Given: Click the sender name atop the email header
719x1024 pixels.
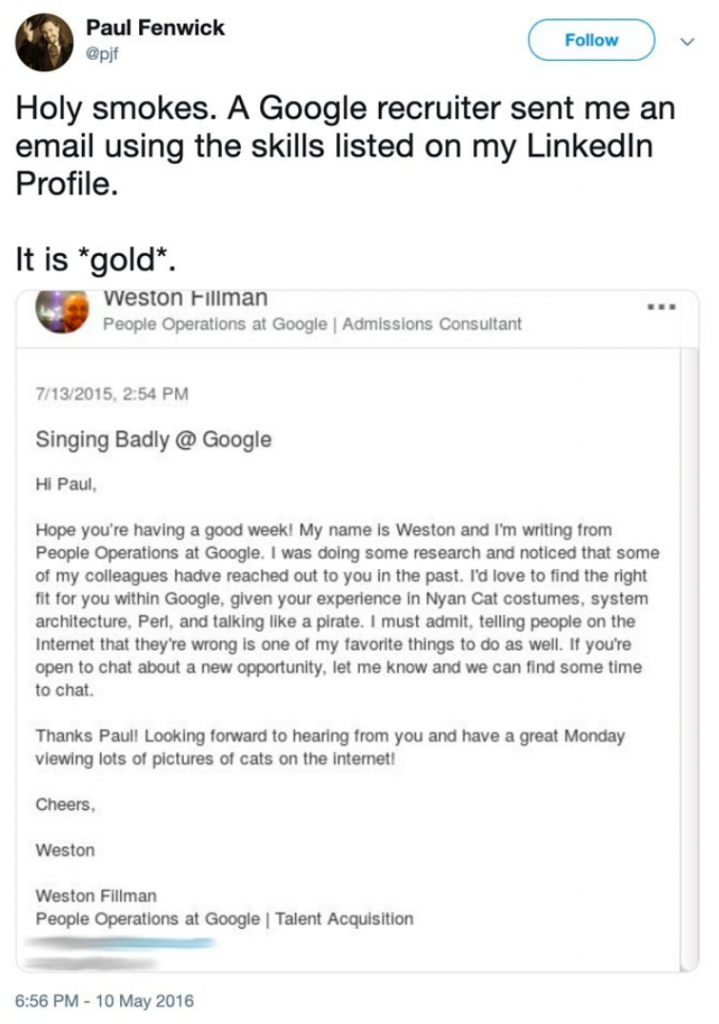Looking at the screenshot, I should click(185, 298).
